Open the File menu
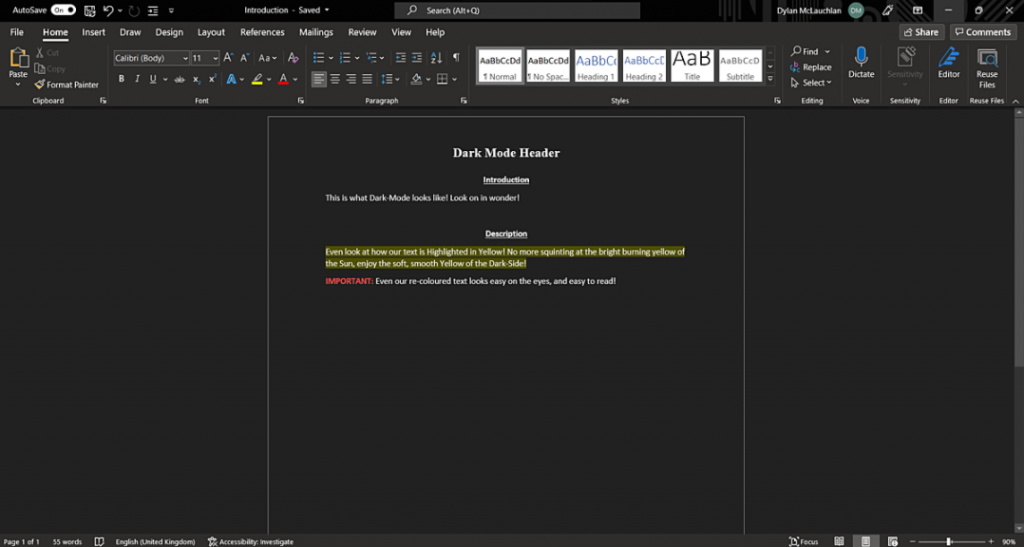Screen dimensions: 1024x547 click(x=17, y=32)
